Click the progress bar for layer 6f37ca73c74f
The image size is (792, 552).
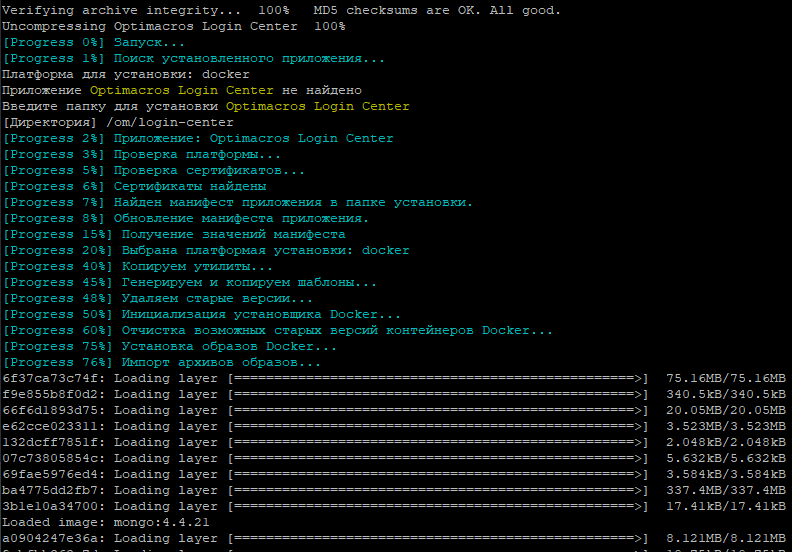point(438,378)
